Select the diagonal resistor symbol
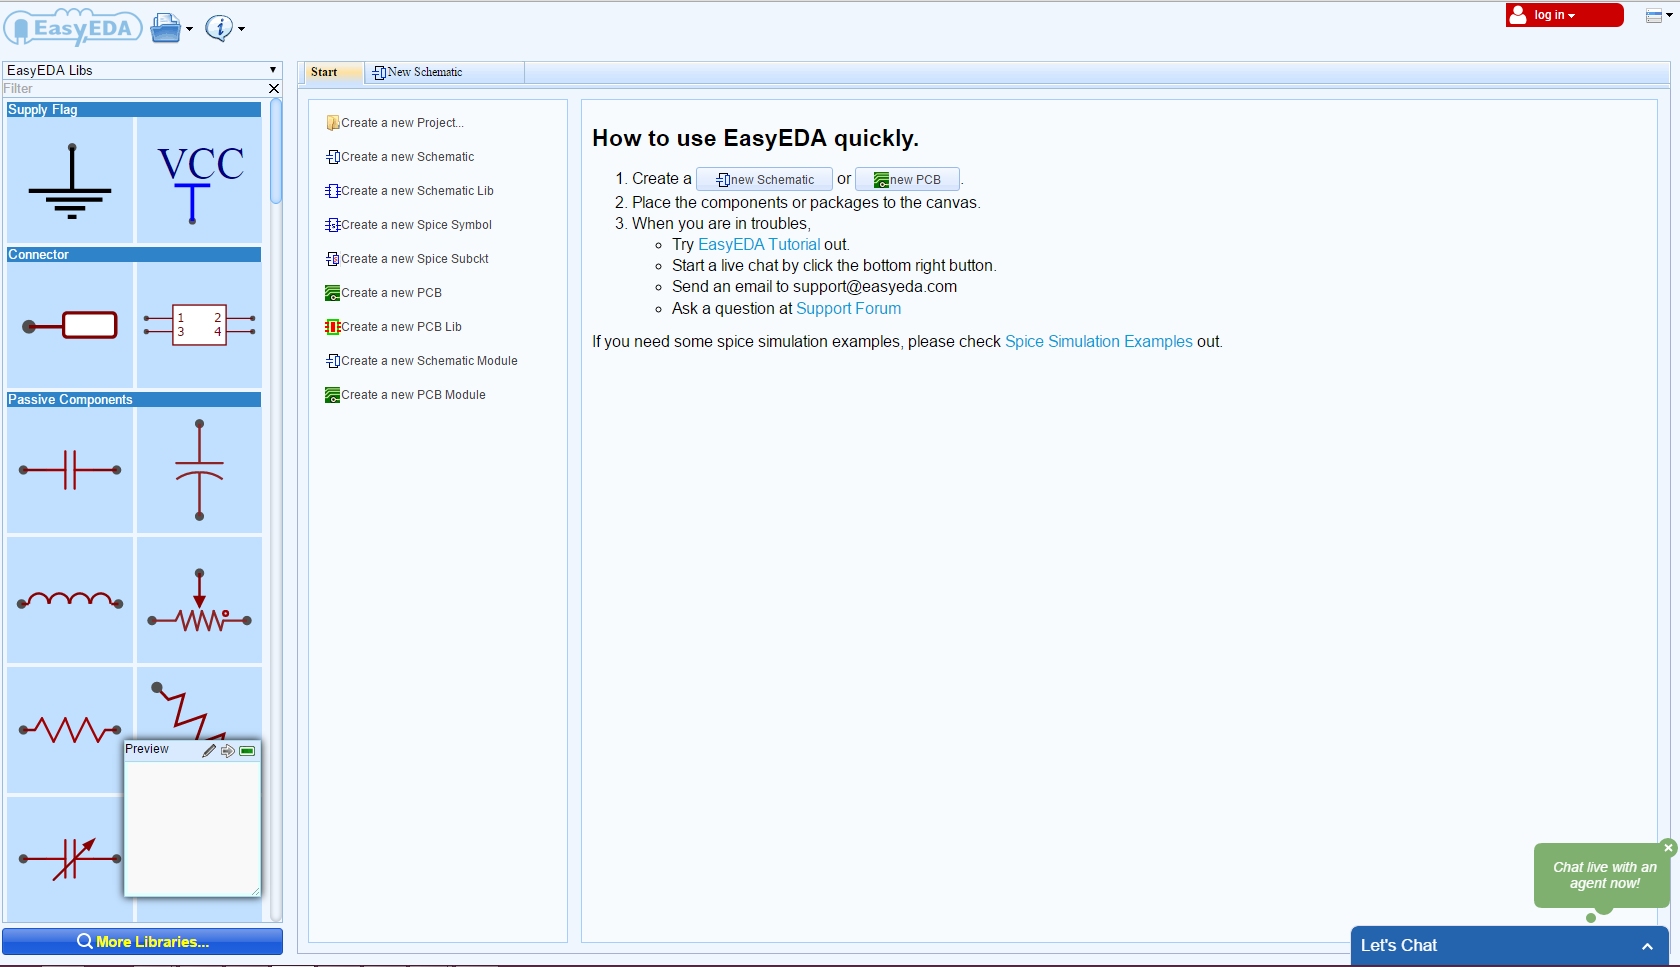 pyautogui.click(x=199, y=703)
